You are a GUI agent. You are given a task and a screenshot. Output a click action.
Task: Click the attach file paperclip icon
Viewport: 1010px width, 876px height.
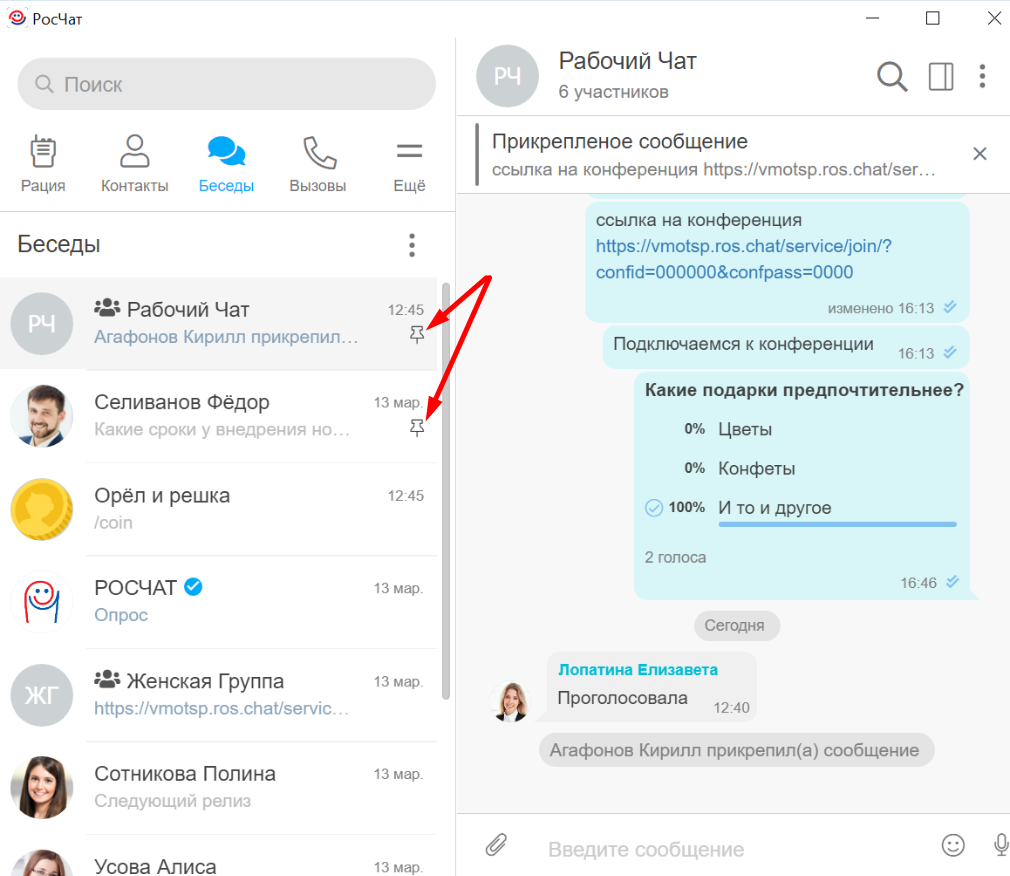[x=496, y=846]
